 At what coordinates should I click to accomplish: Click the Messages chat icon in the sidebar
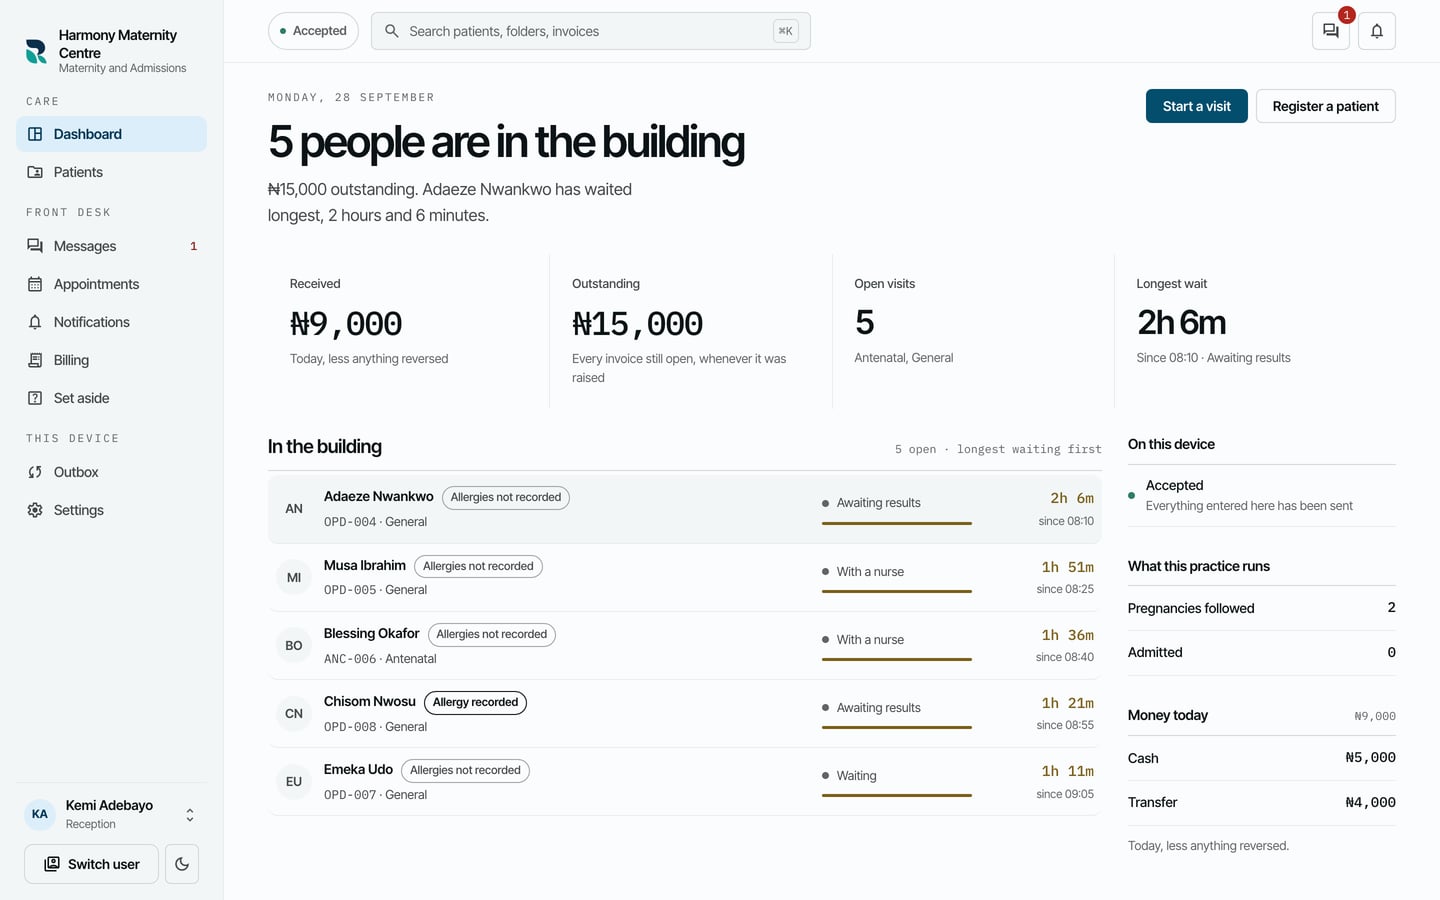click(x=35, y=246)
